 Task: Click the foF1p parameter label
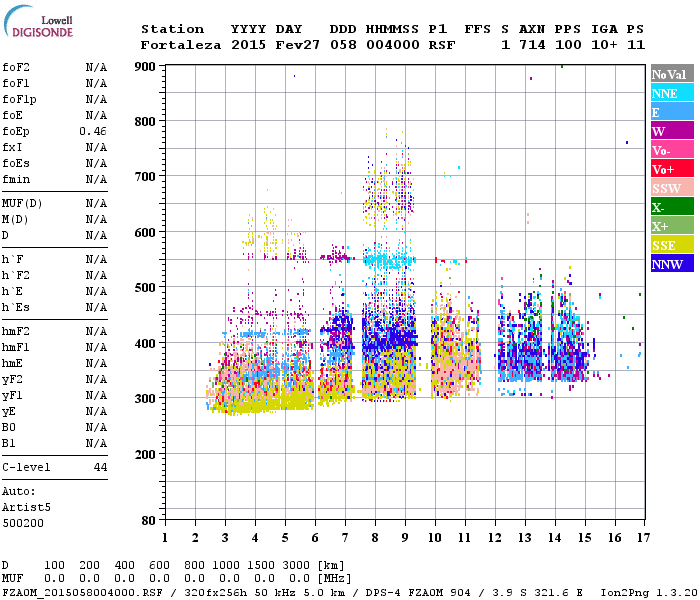pos(19,100)
